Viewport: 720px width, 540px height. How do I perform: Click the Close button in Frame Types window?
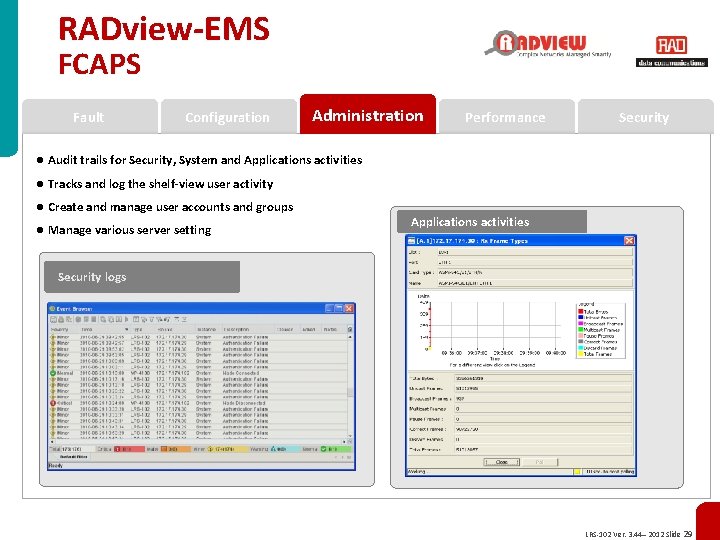pos(502,462)
